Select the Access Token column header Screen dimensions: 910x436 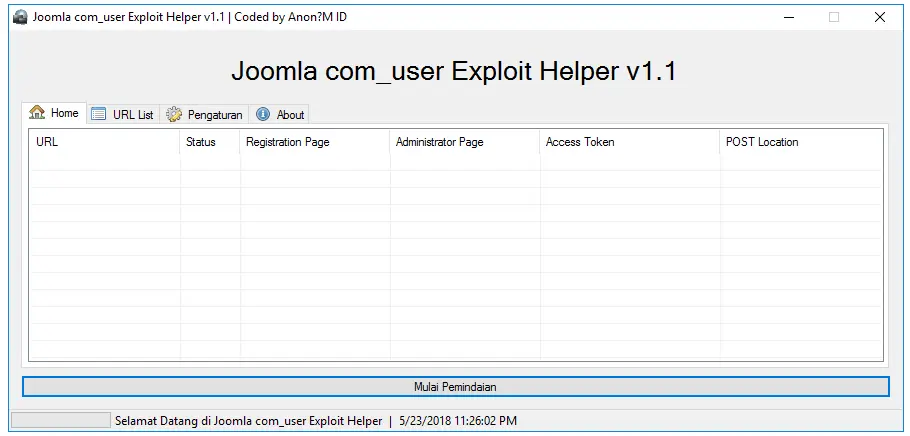point(630,142)
